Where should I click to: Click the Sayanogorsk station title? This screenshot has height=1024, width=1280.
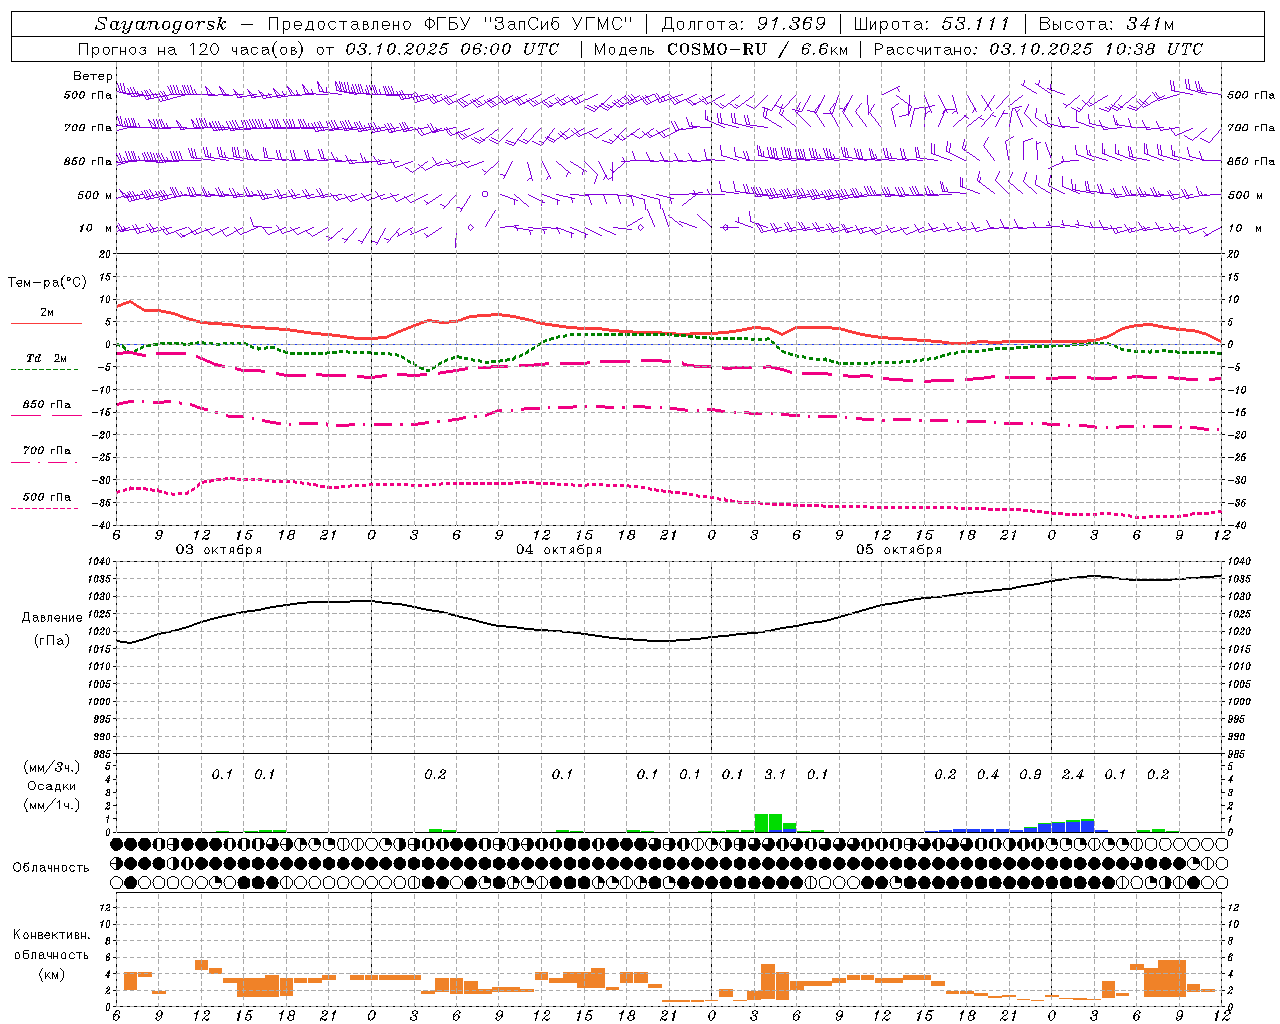[161, 24]
